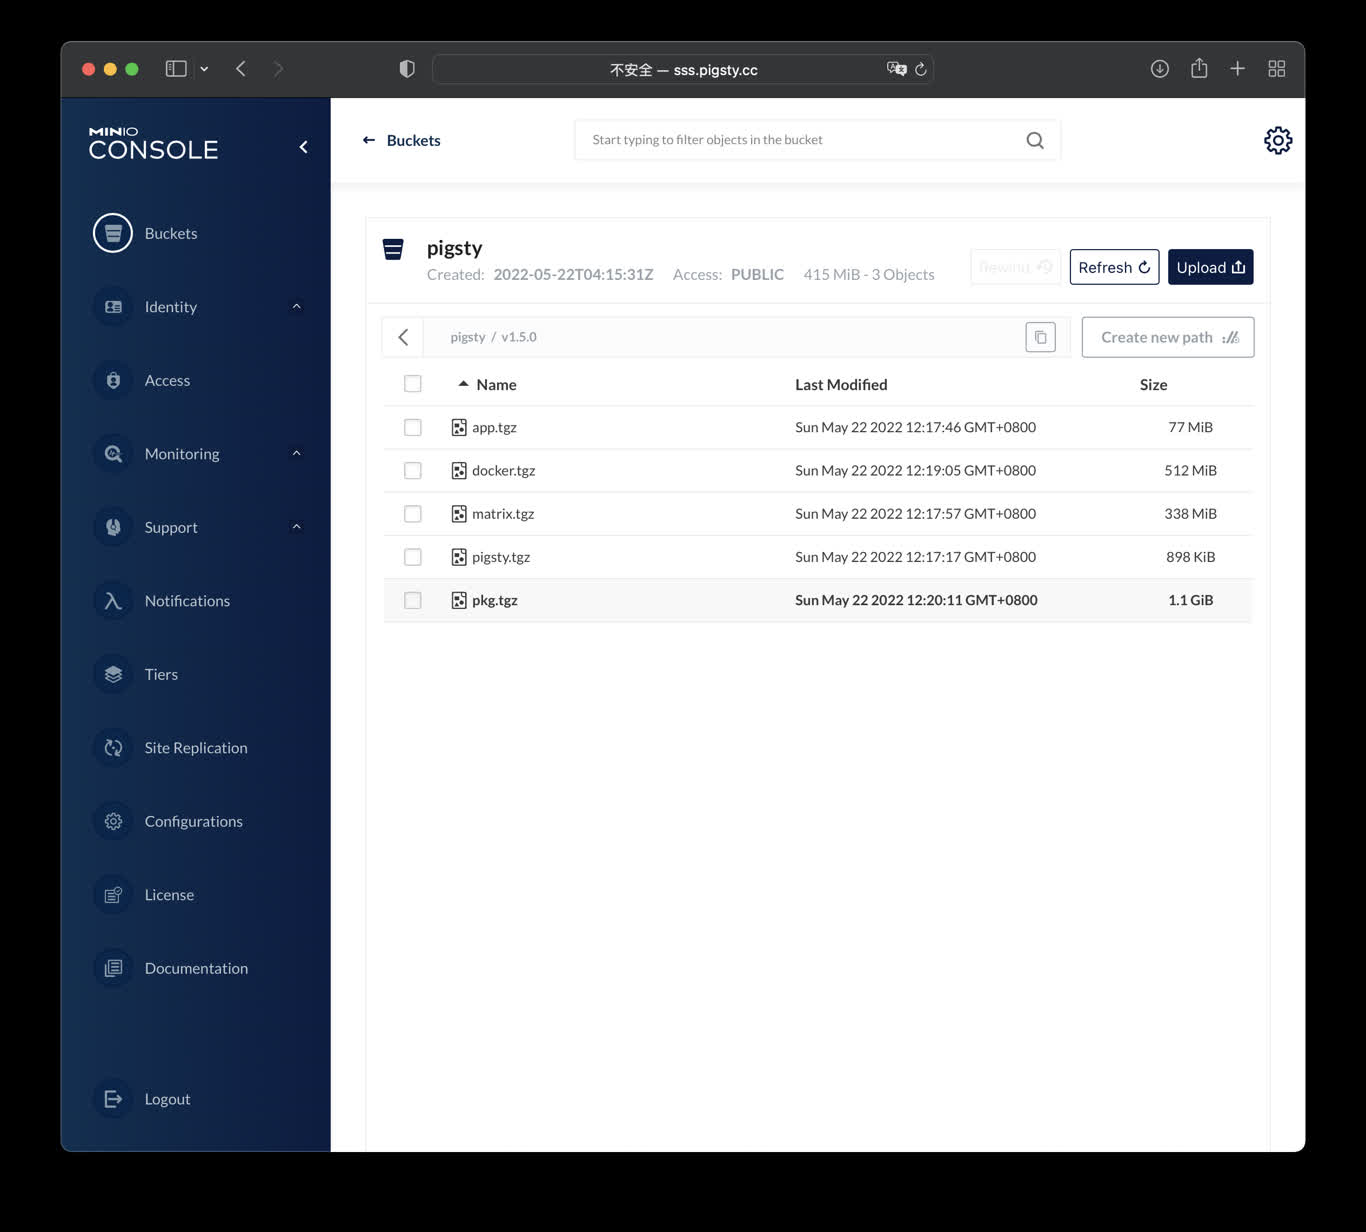Collapse the MinIO Console sidebar
Viewport: 1366px width, 1232px height.
(x=303, y=147)
